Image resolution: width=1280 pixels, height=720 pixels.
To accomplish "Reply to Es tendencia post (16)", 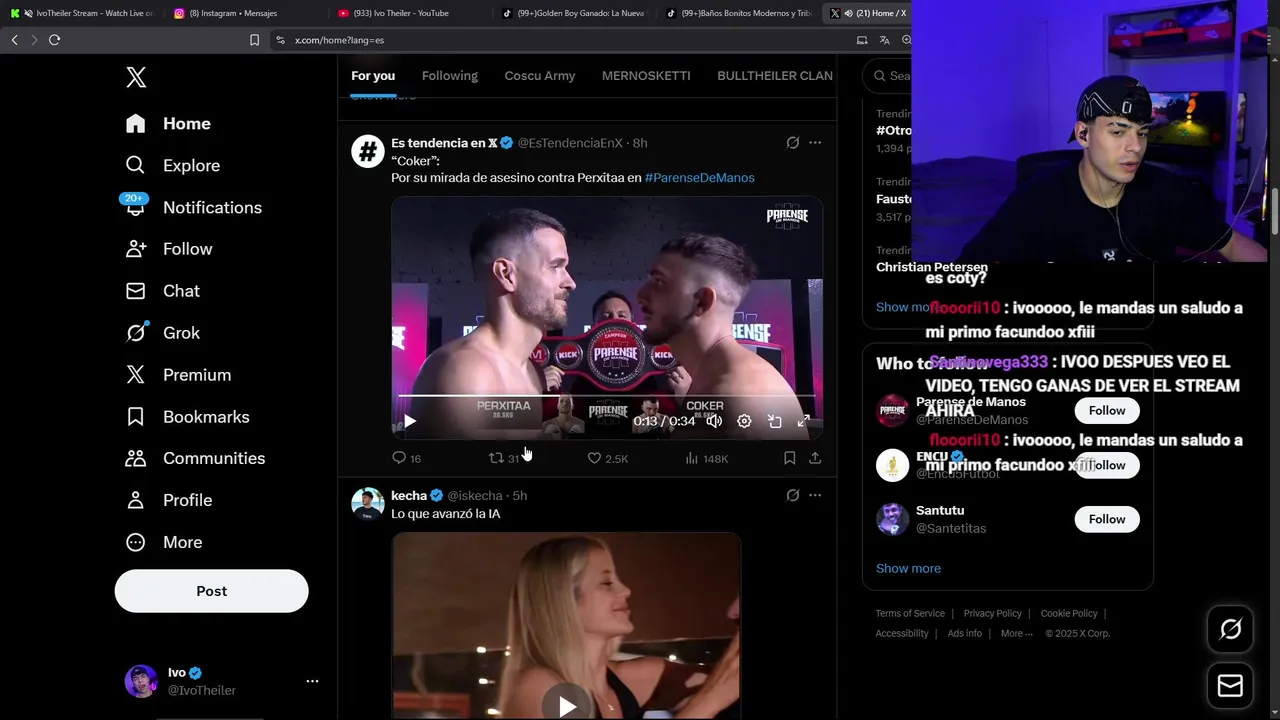I will pos(406,458).
